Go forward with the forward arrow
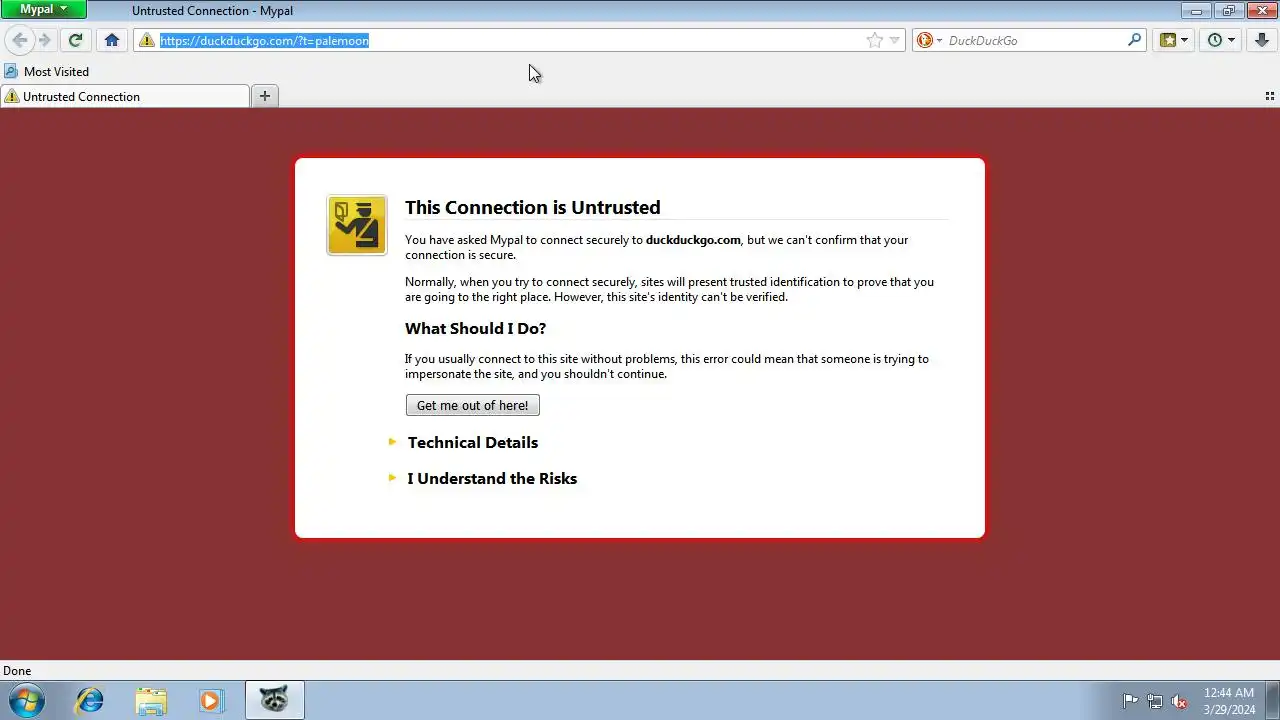This screenshot has height=720, width=1280. (x=45, y=40)
